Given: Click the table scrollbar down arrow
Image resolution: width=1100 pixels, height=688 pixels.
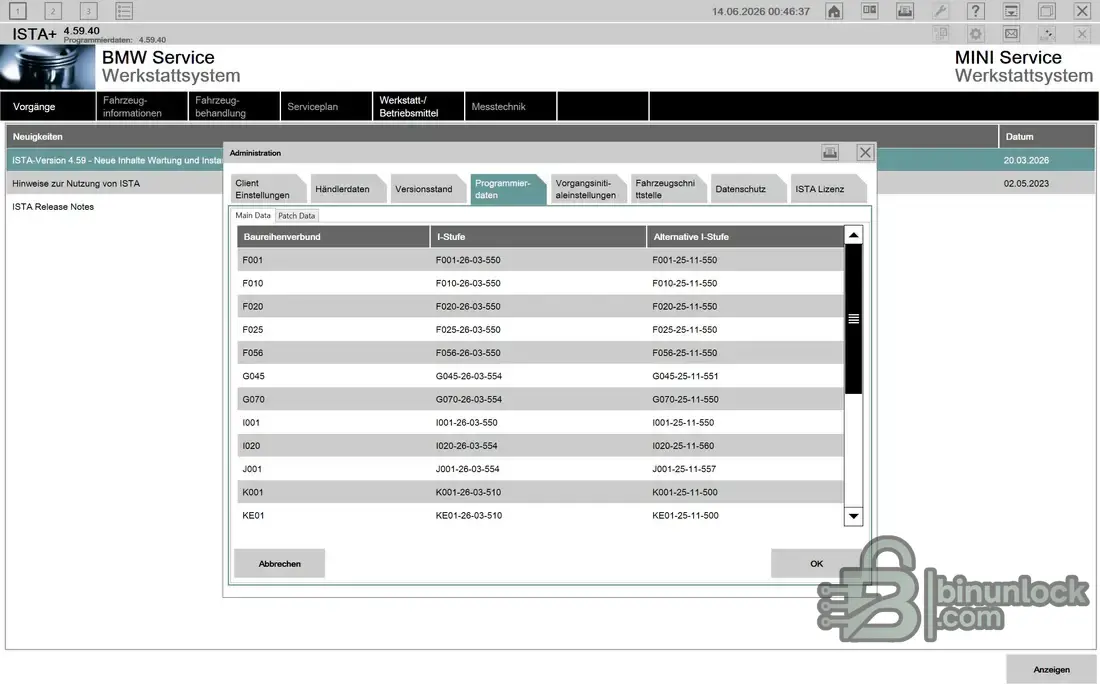Looking at the screenshot, I should pos(853,516).
